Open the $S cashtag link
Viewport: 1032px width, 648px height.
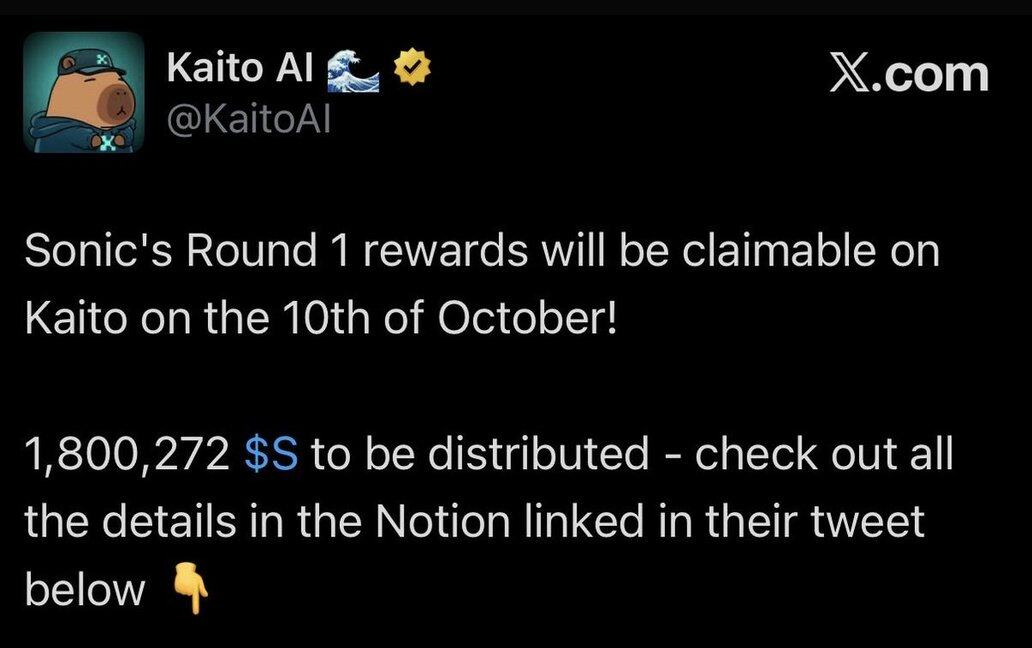coord(271,456)
